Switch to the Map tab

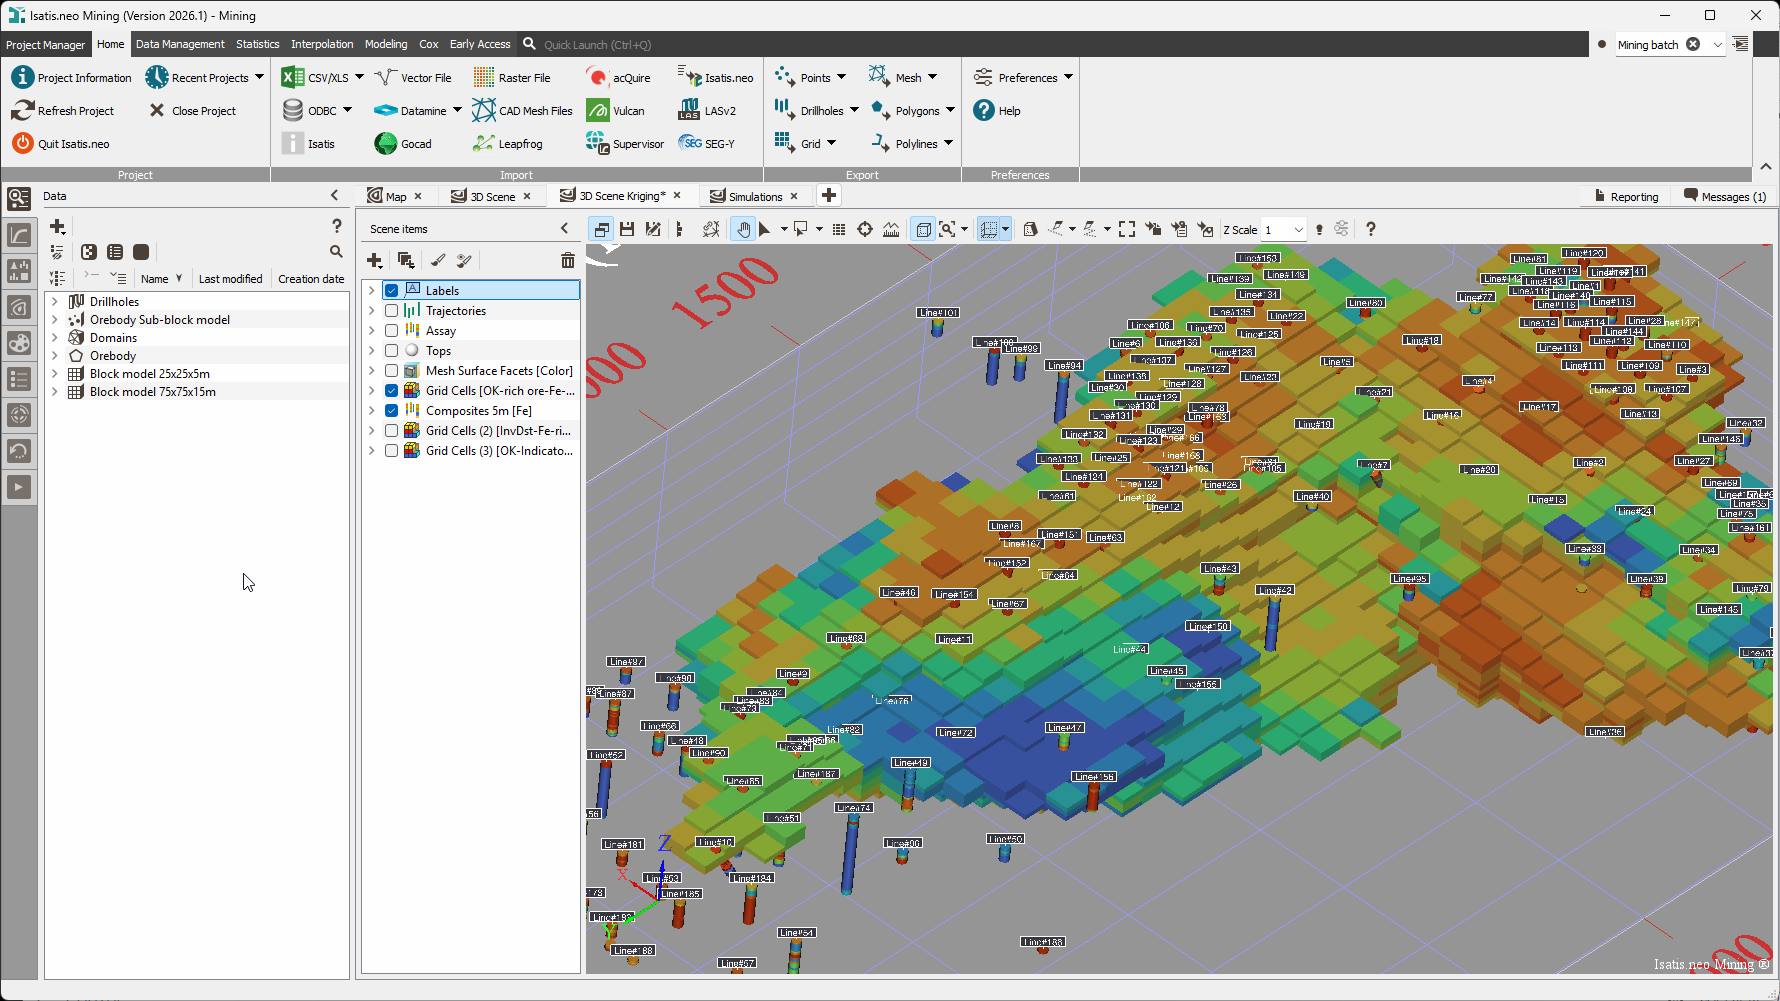point(395,196)
